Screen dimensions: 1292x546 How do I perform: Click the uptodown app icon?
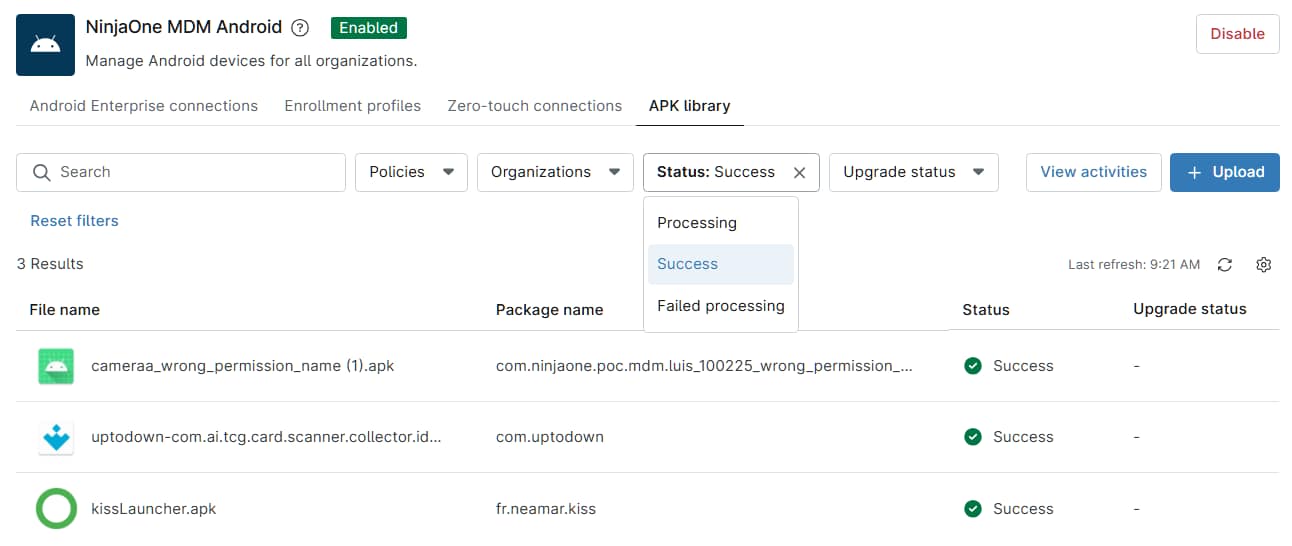(57, 437)
